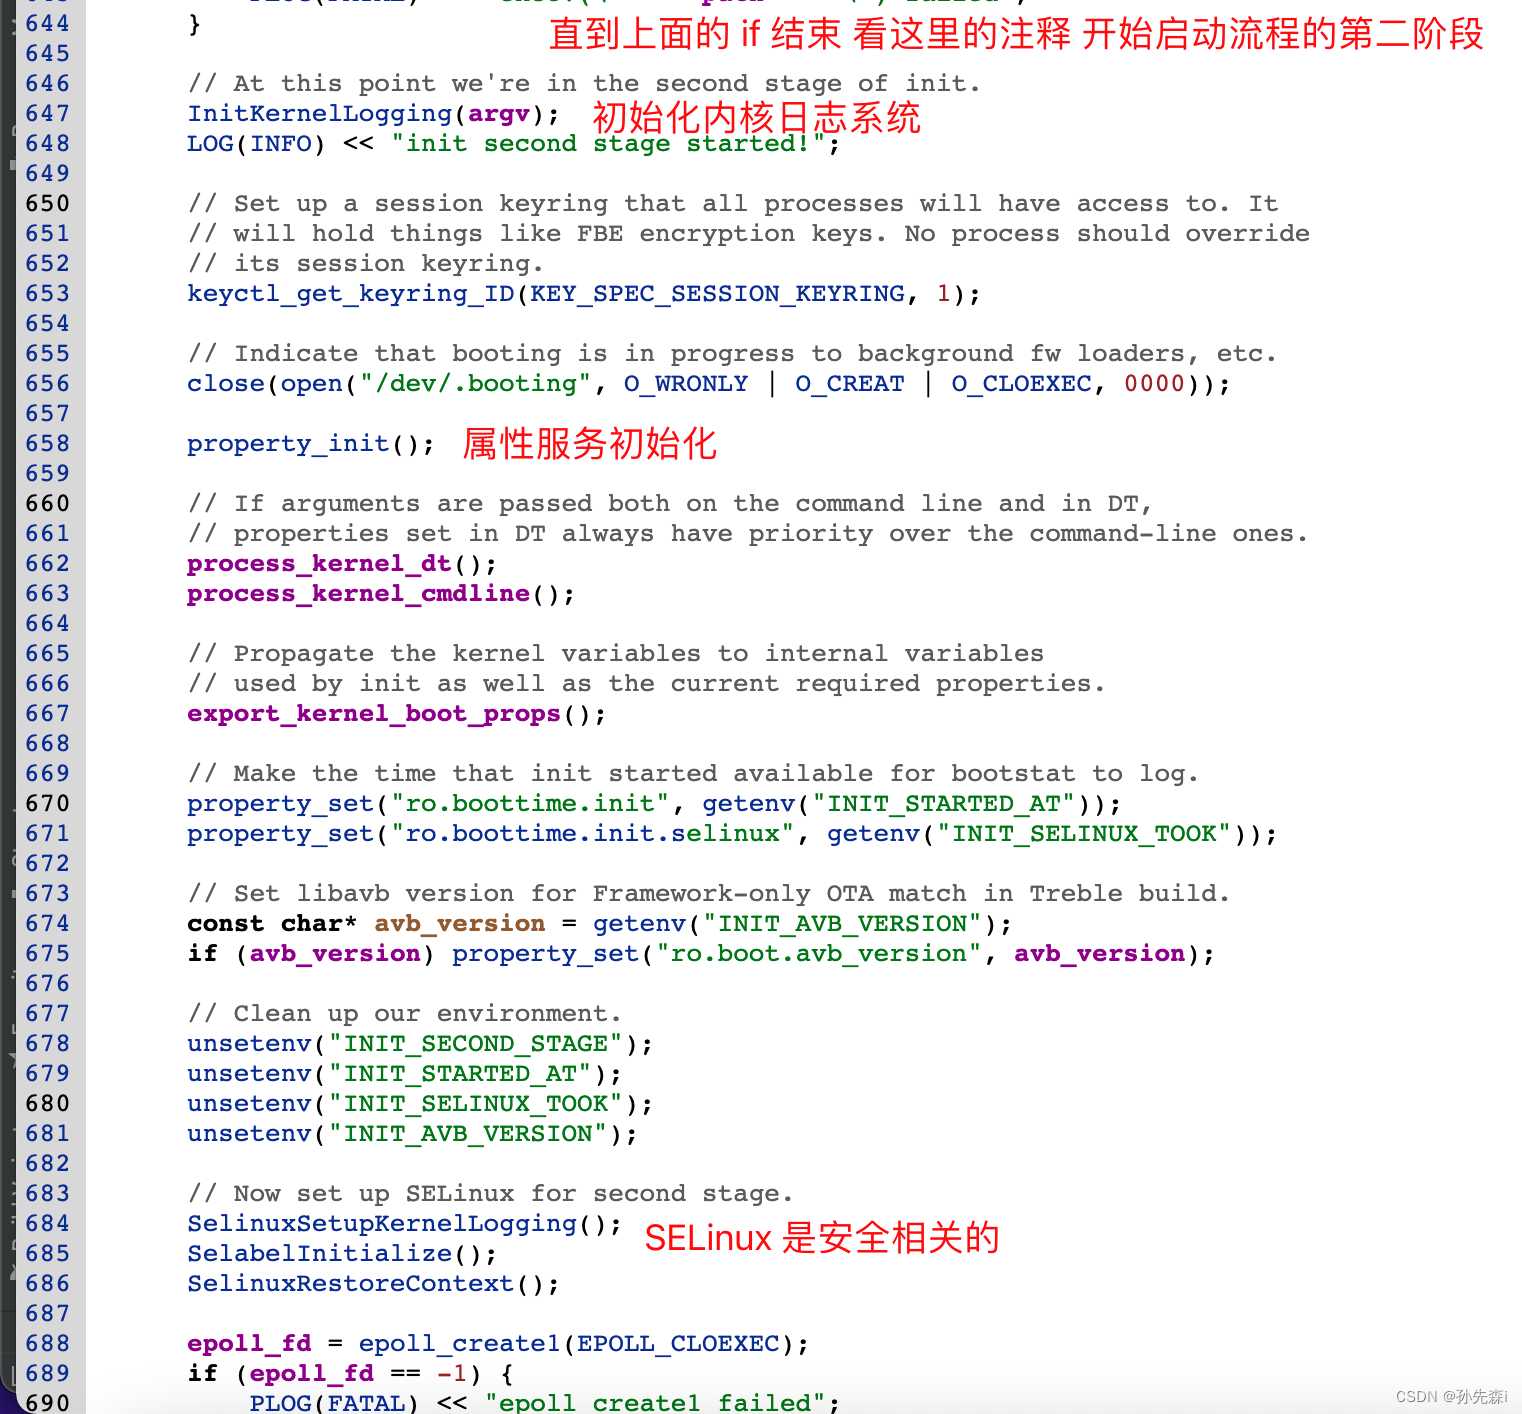
Task: Click comment "Clean up our environment."
Action: click(x=405, y=1014)
